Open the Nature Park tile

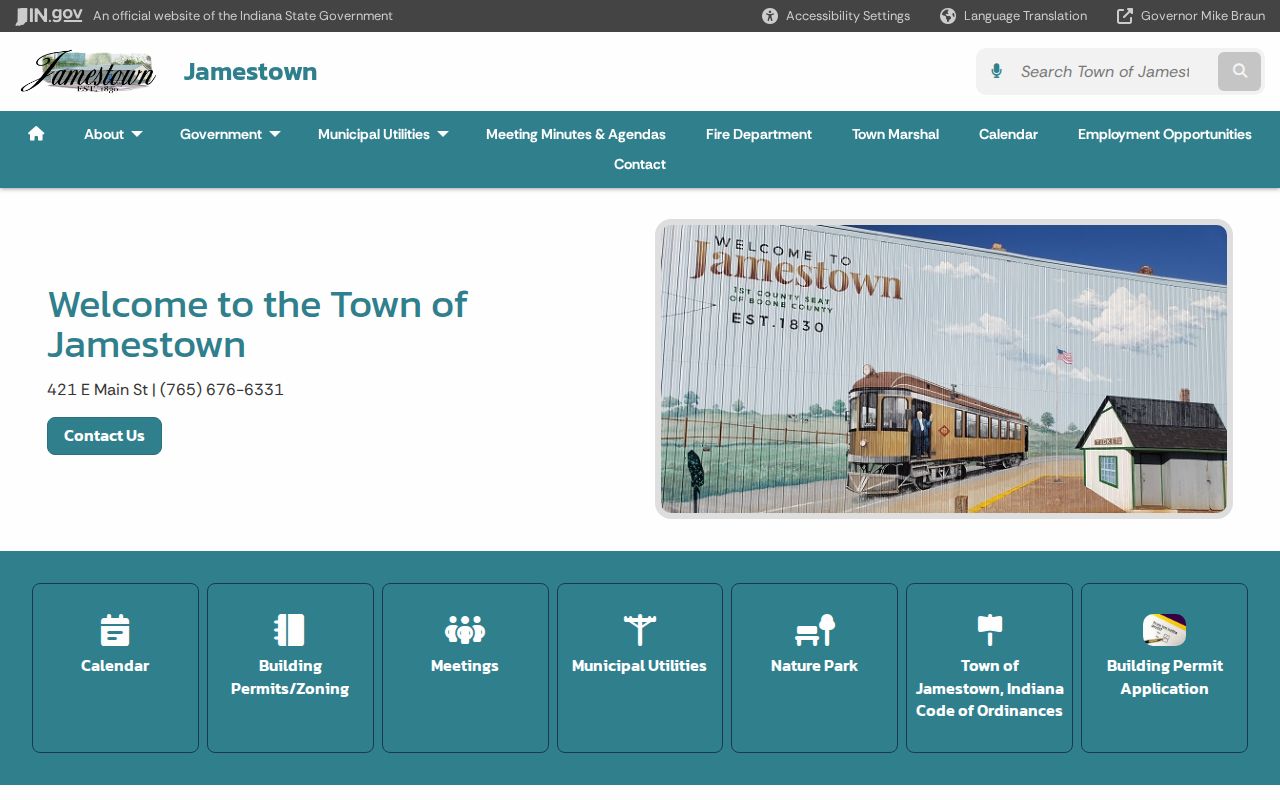pyautogui.click(x=814, y=668)
